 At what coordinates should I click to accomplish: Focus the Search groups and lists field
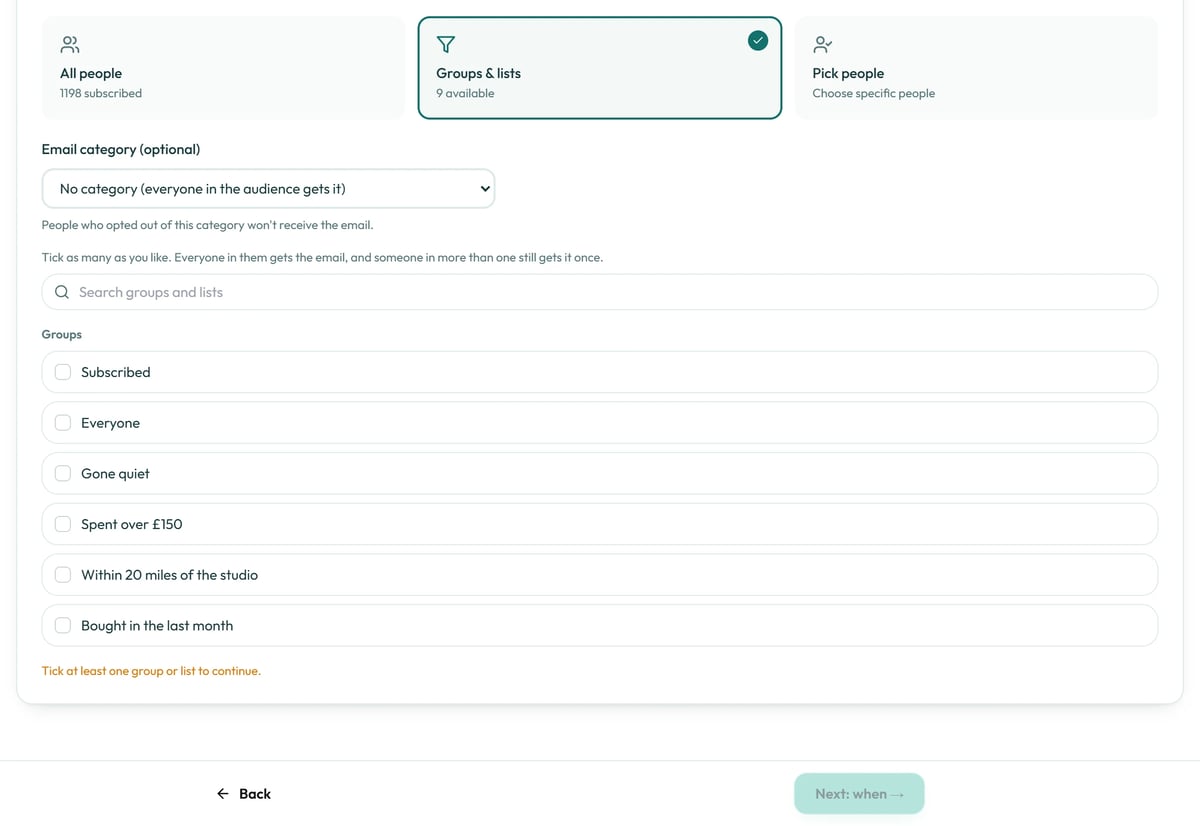(600, 292)
